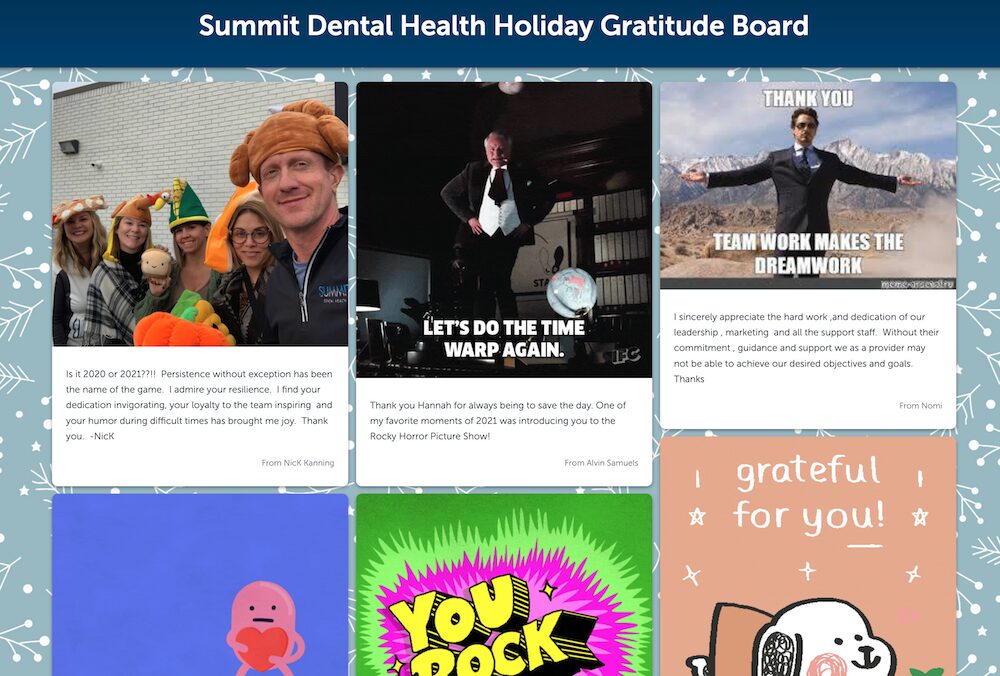Click the Time Warp GIF image
The width and height of the screenshot is (1000, 676).
click(x=504, y=230)
